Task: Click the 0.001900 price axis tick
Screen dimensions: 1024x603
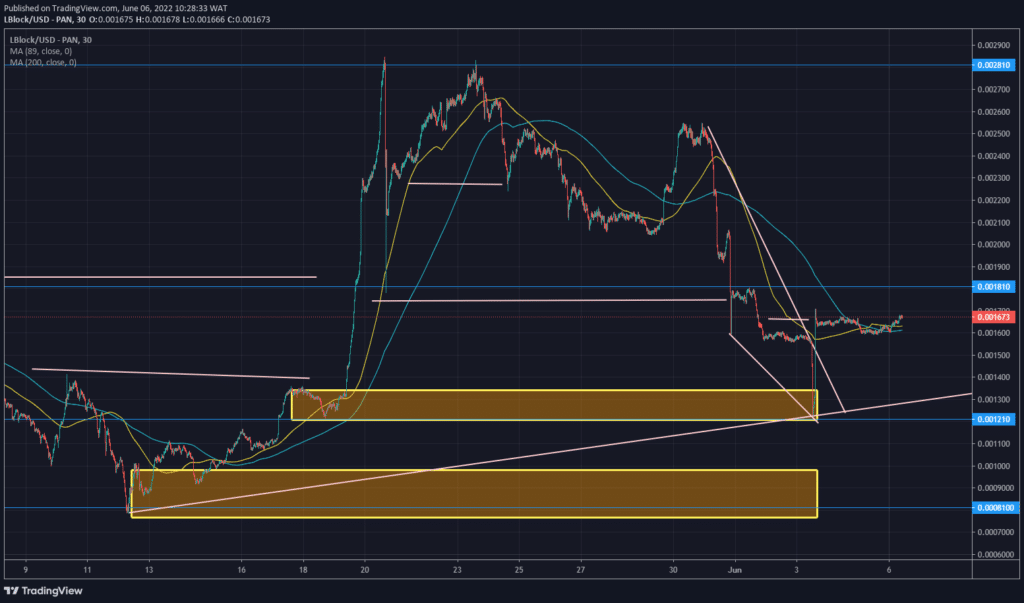Action: [x=995, y=267]
